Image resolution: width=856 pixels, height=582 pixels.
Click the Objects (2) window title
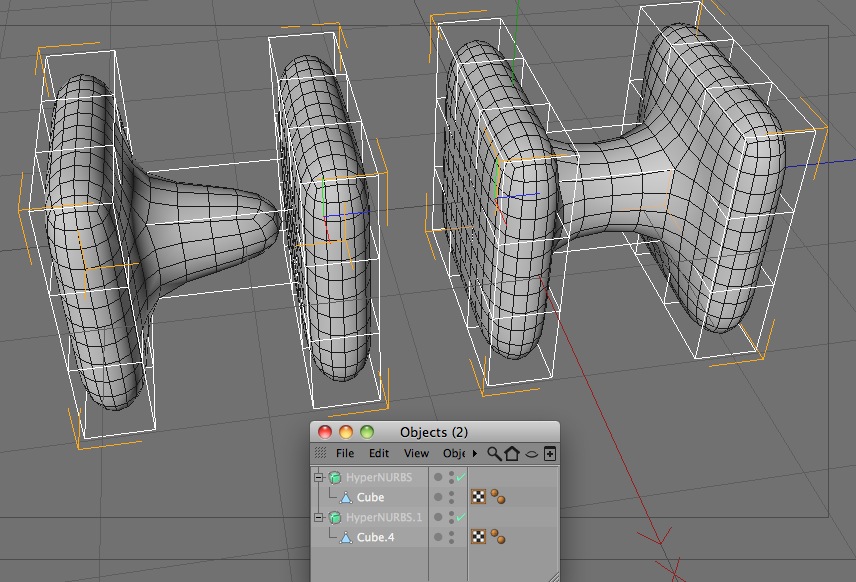[434, 432]
